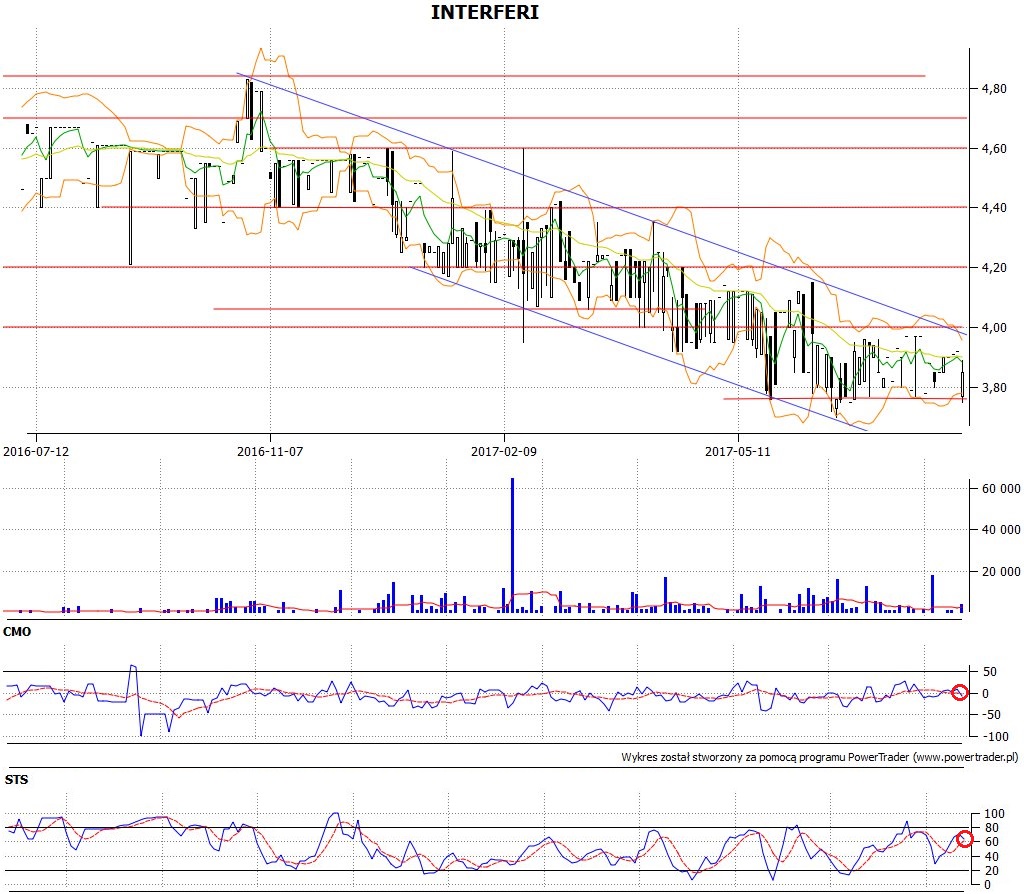Click the 80 label on the STS axis
This screenshot has height=894, width=1024.
tap(991, 828)
